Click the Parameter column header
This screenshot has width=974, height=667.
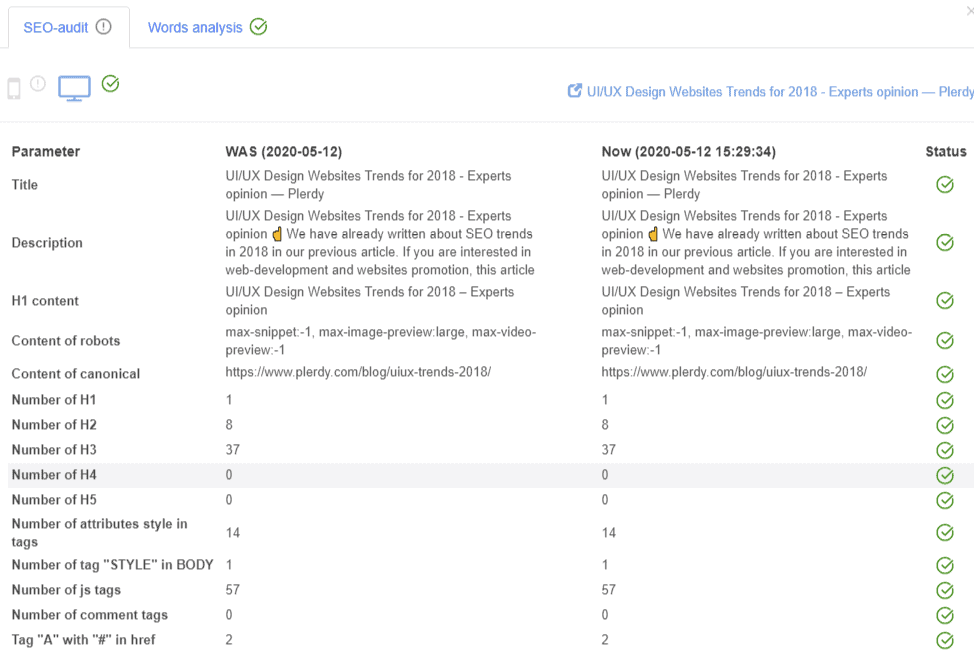click(x=46, y=152)
